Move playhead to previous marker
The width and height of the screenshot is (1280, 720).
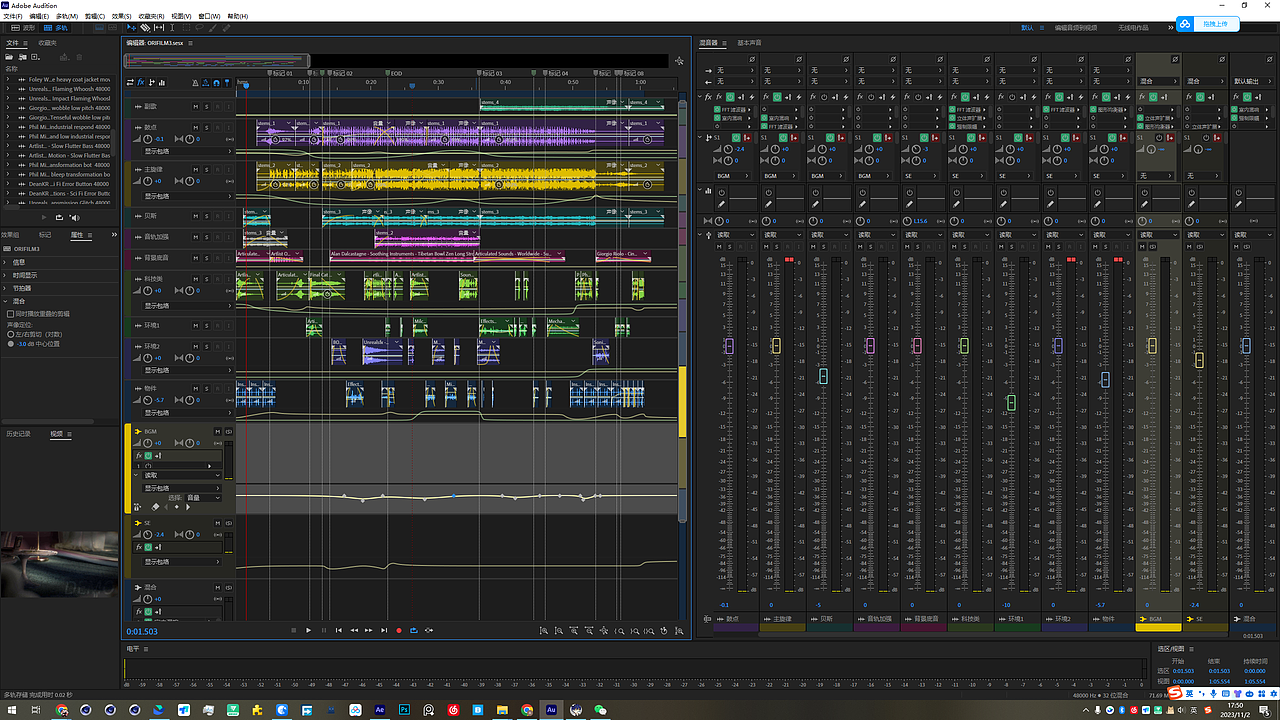point(338,630)
